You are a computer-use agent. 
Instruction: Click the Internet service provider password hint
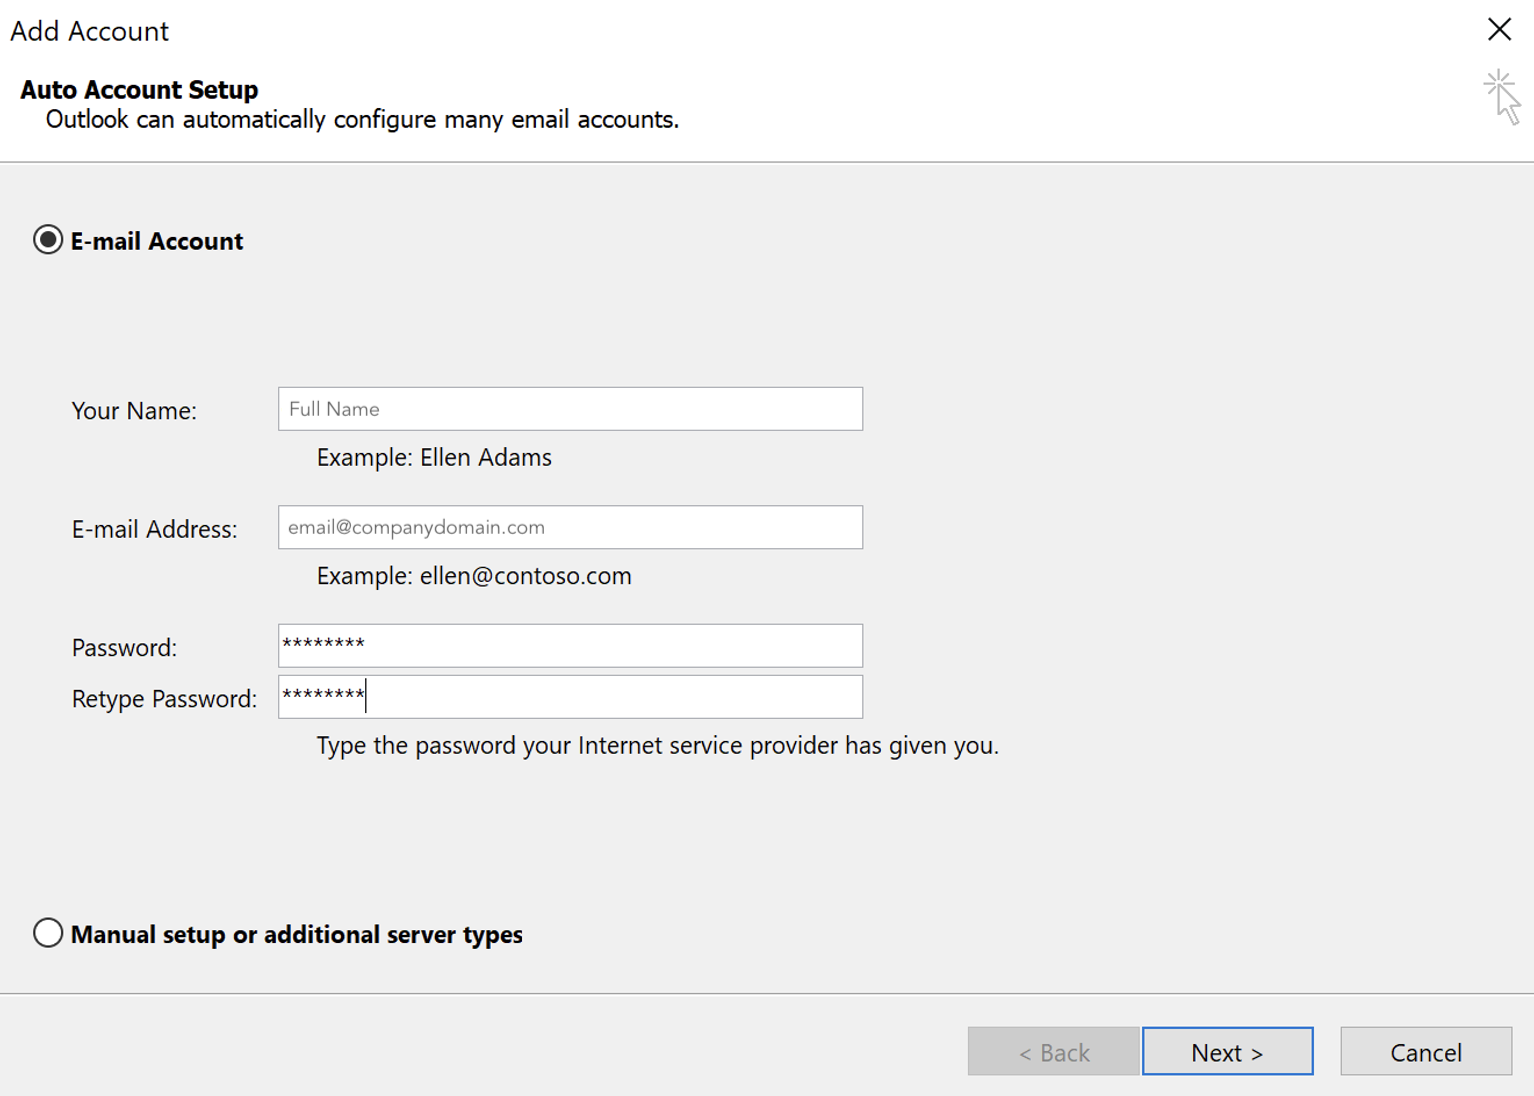click(x=657, y=746)
